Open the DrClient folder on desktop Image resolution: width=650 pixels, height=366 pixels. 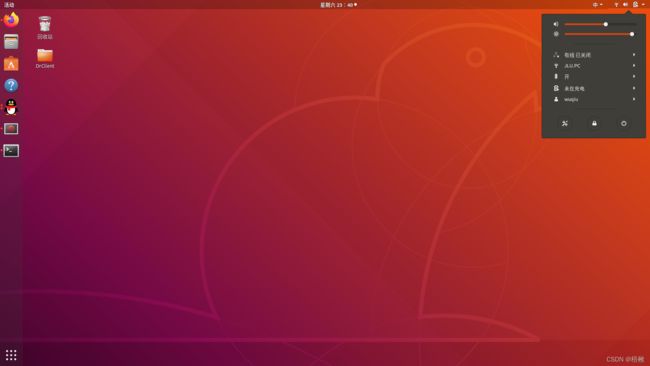click(x=45, y=58)
